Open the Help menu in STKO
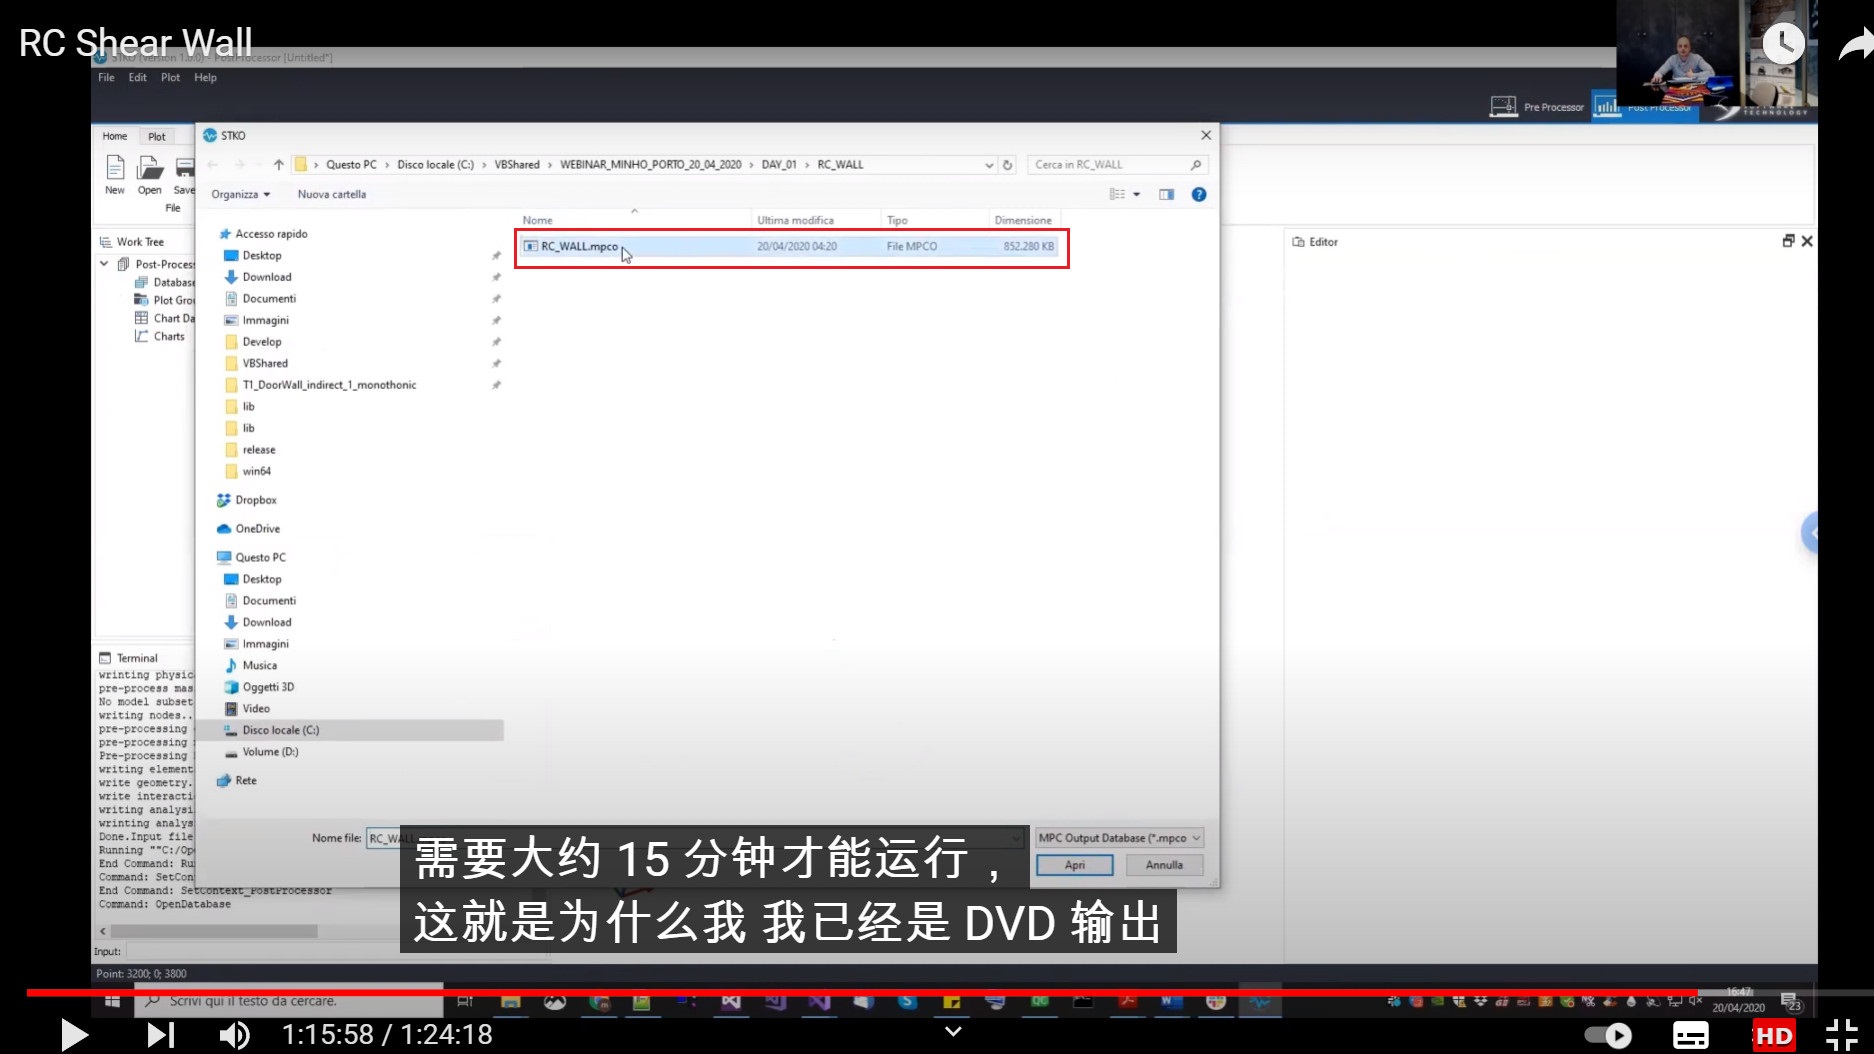The width and height of the screenshot is (1874, 1054). [205, 77]
